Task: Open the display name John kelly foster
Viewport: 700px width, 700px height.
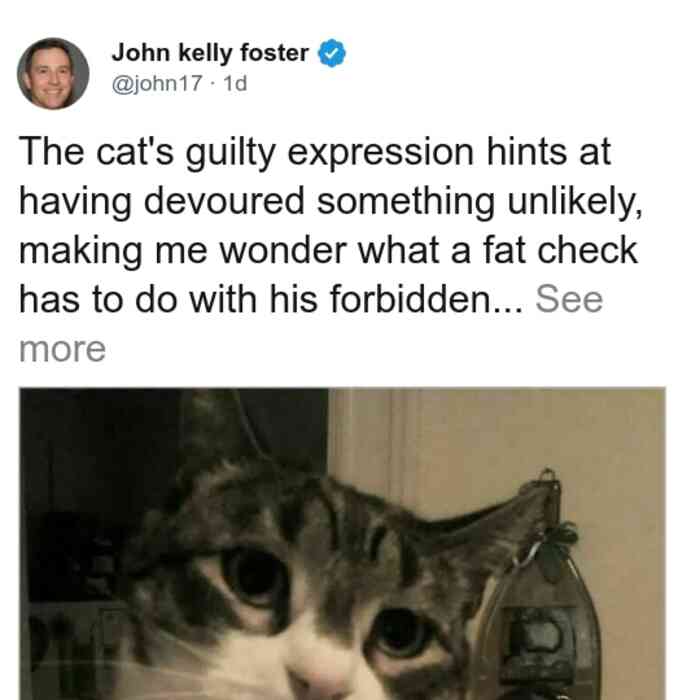Action: 210,53
